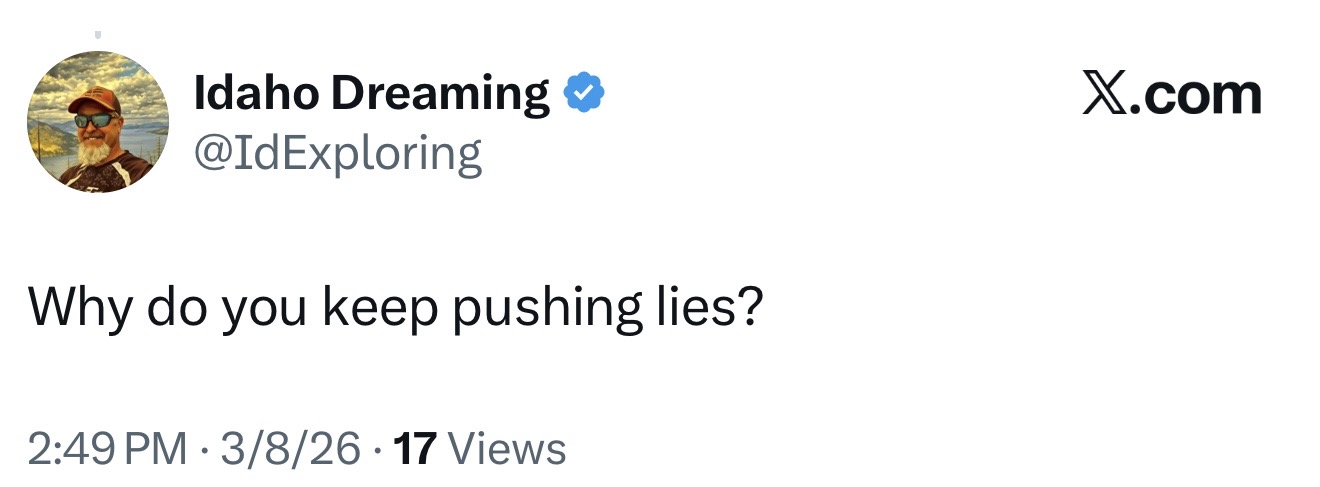Click the bold 17 view count
This screenshot has width=1320, height=487.
tap(416, 449)
